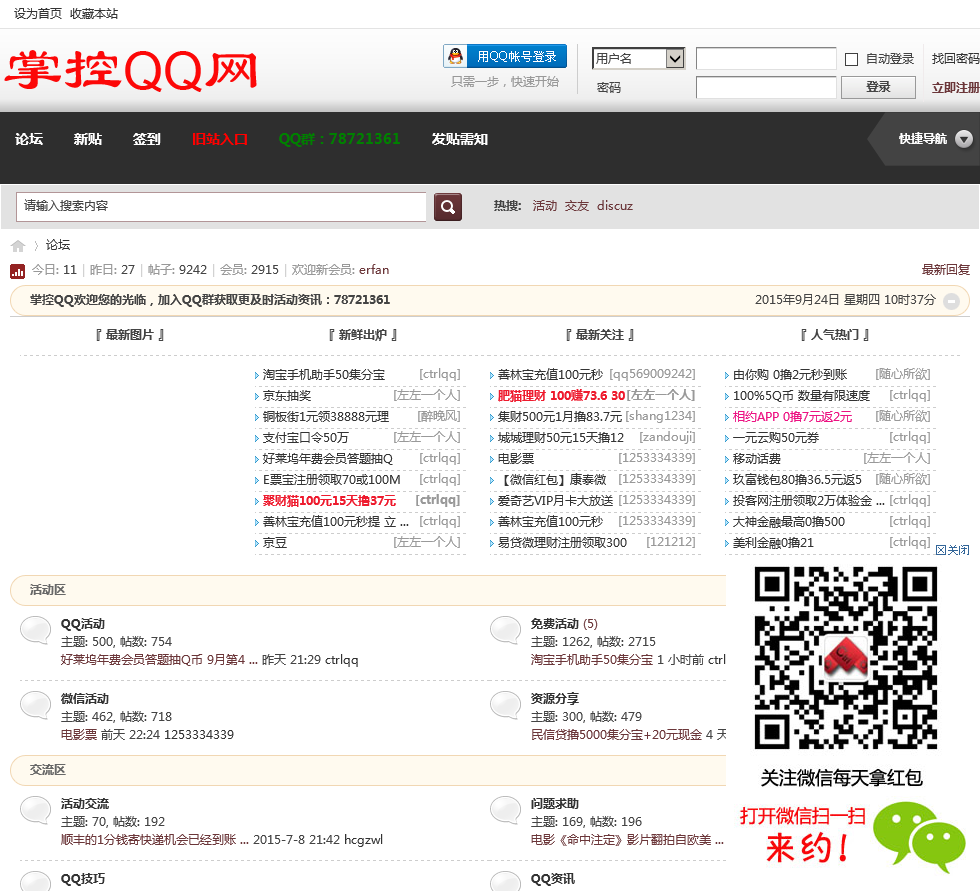
Task: Open the 微信活动 forum title
Action: point(84,699)
